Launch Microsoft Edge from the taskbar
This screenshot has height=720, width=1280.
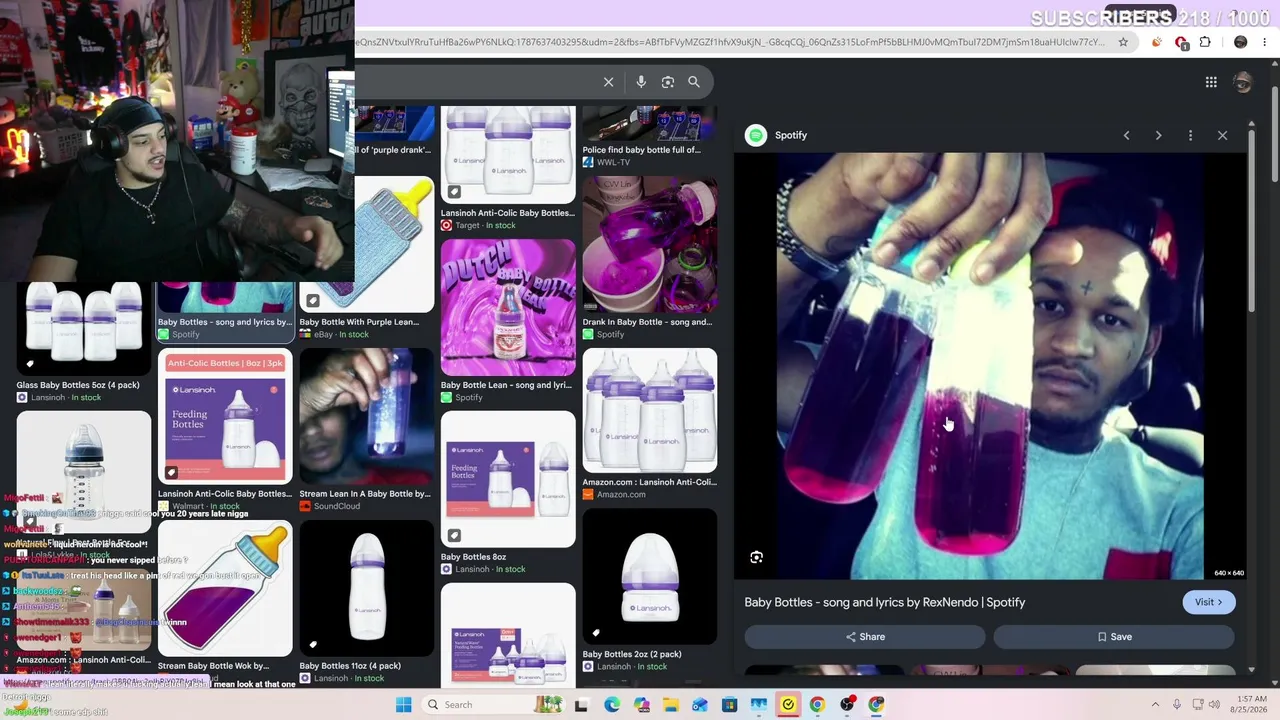coord(612,705)
